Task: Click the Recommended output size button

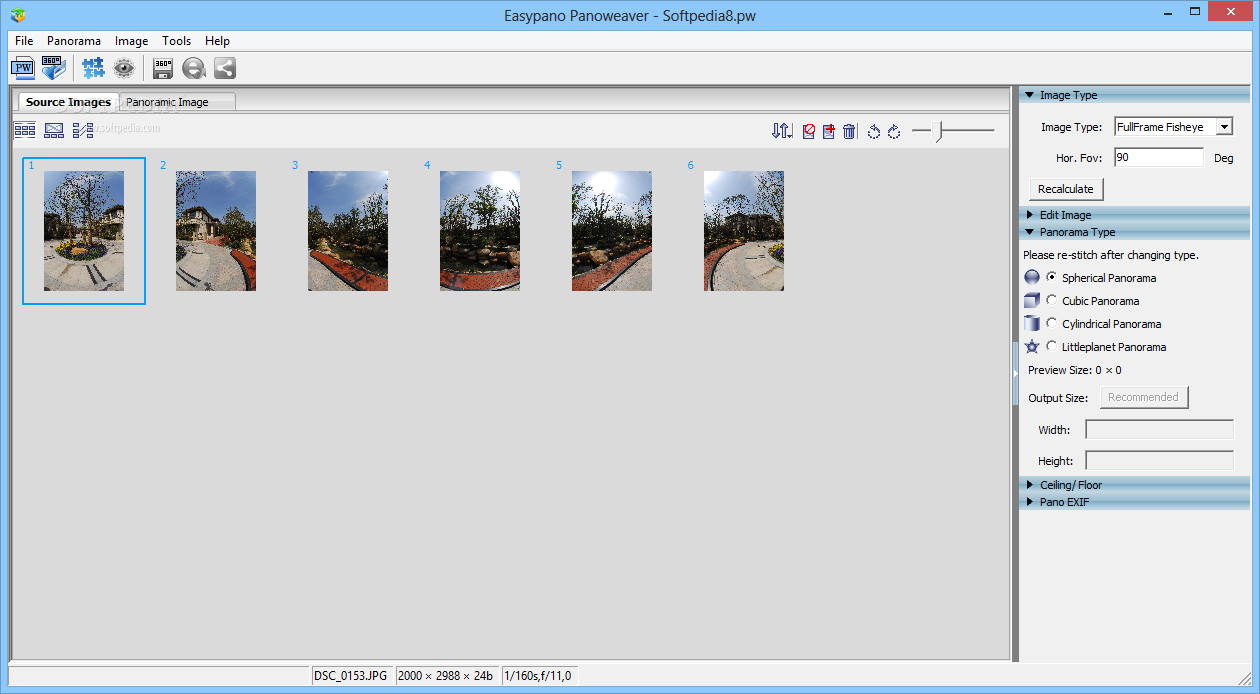Action: click(1143, 397)
